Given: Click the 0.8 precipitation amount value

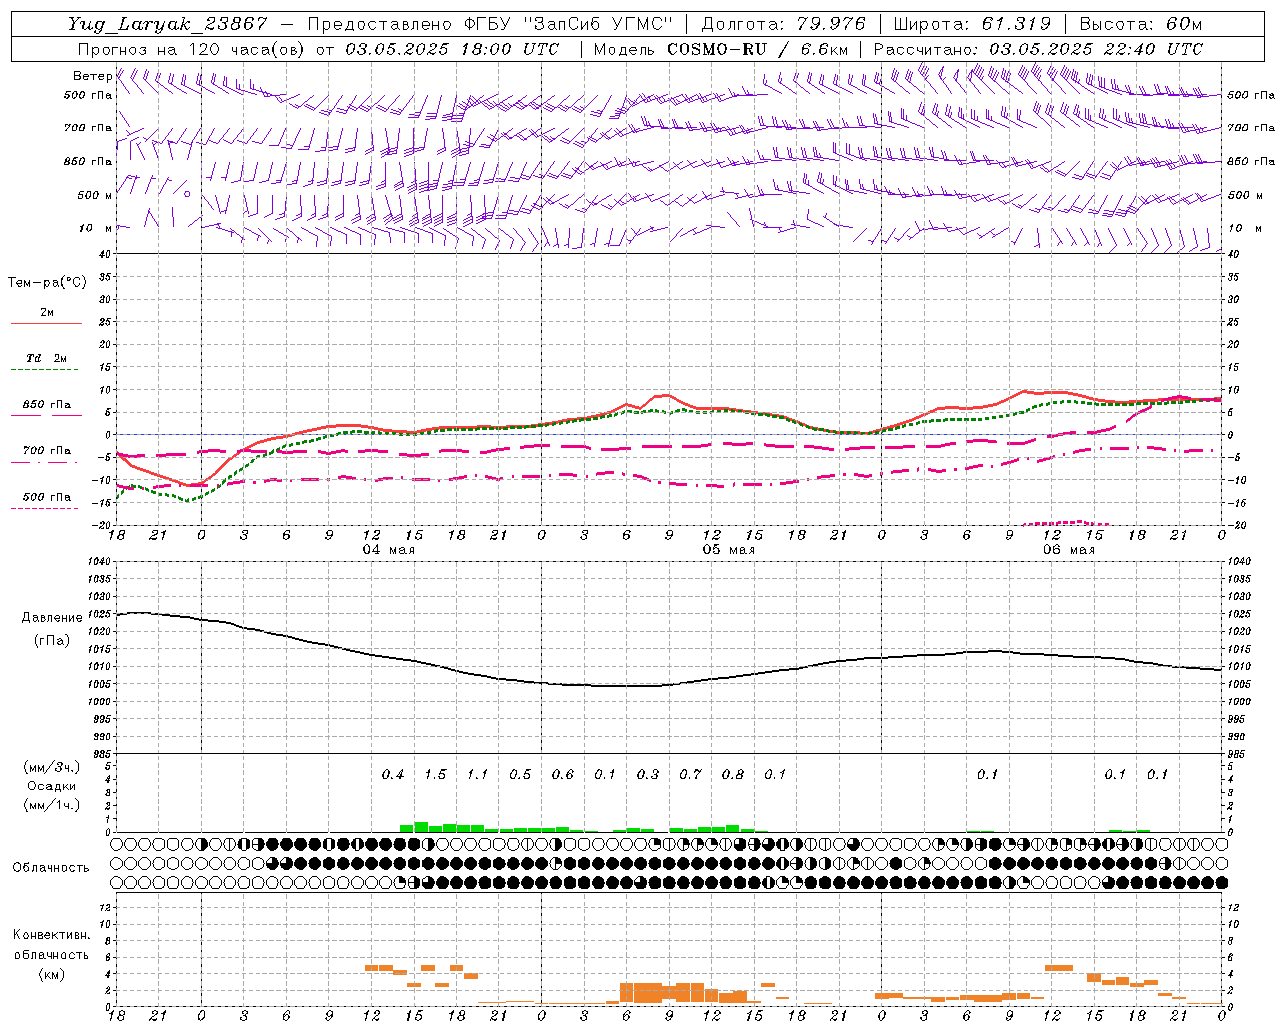Looking at the screenshot, I should coord(733,774).
